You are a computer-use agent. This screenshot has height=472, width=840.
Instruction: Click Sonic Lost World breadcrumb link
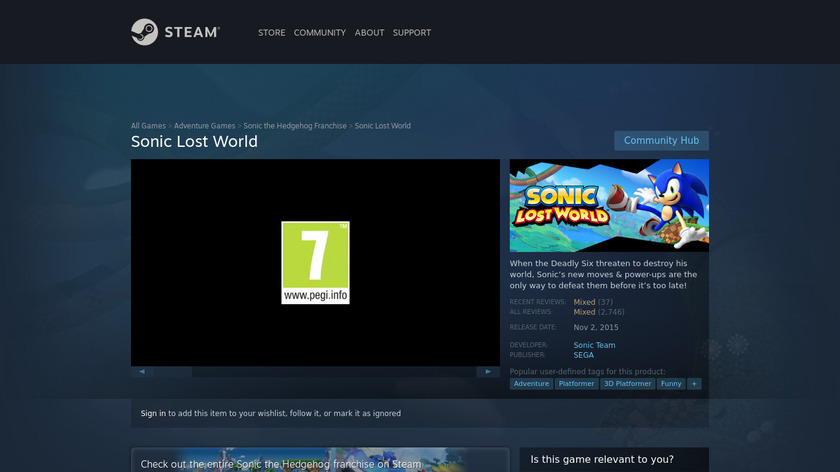pyautogui.click(x=382, y=126)
